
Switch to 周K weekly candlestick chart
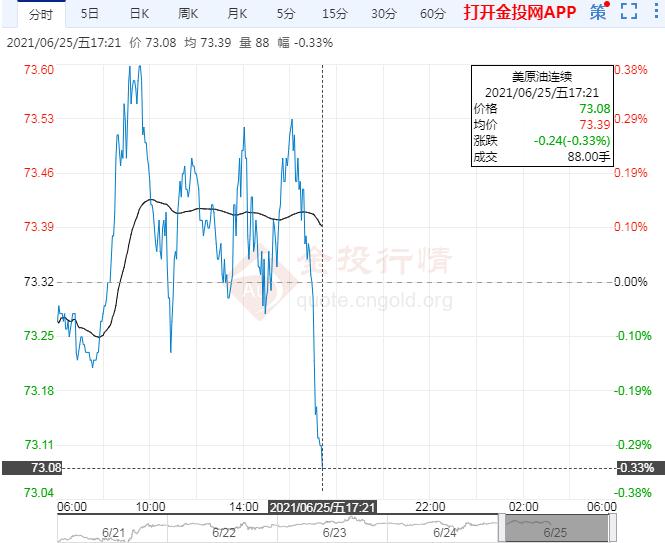pyautogui.click(x=189, y=13)
